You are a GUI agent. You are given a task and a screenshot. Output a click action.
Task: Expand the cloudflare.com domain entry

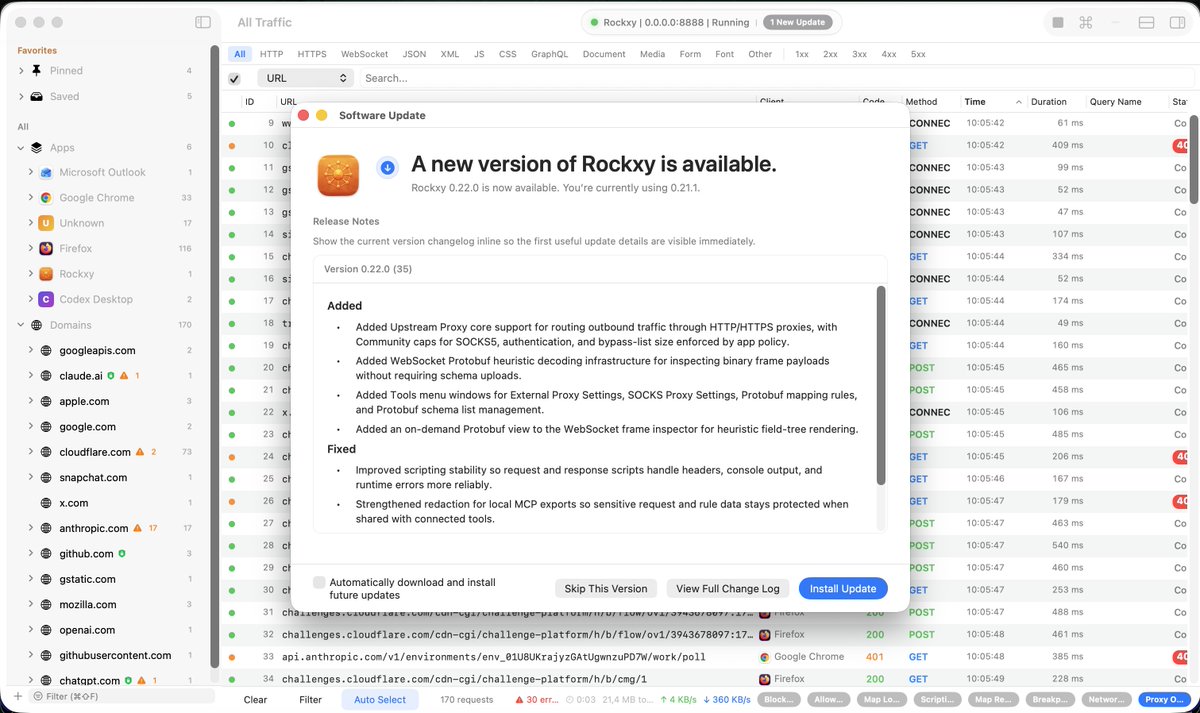tap(31, 452)
